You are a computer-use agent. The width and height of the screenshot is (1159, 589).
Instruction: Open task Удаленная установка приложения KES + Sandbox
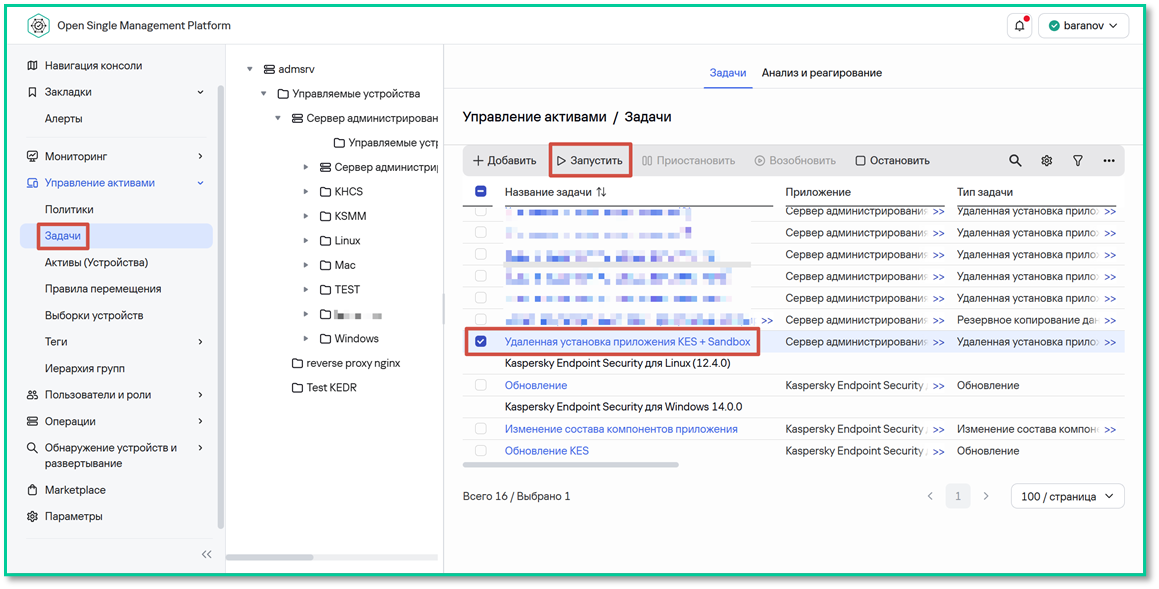point(627,341)
